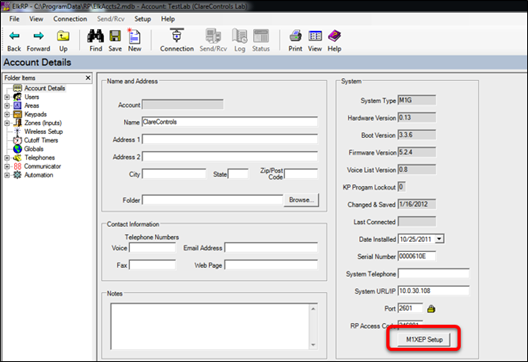
Task: Click the State input field
Action: click(x=238, y=174)
